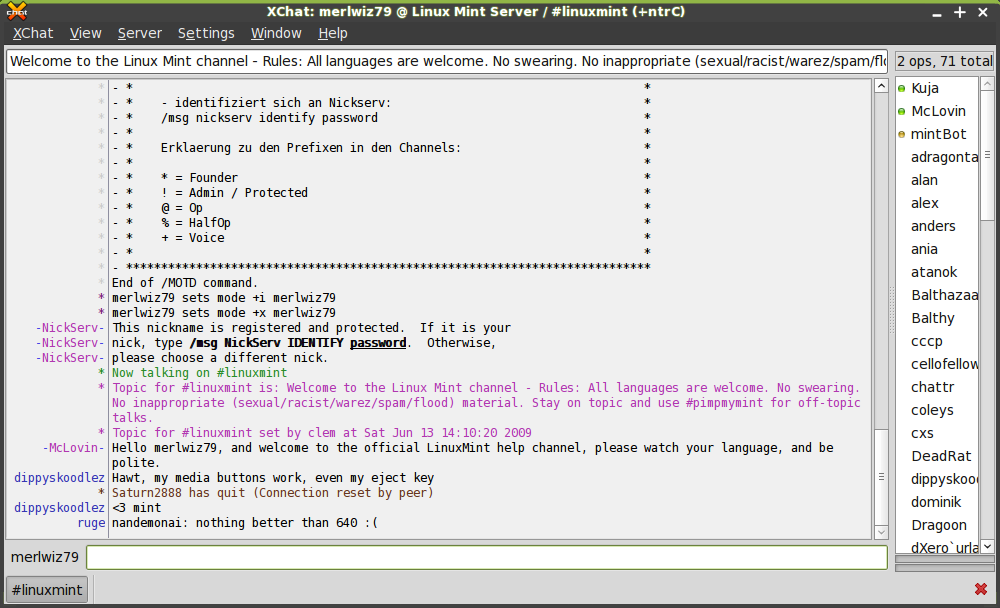Click the user list scrollbar thumb

pos(987,155)
